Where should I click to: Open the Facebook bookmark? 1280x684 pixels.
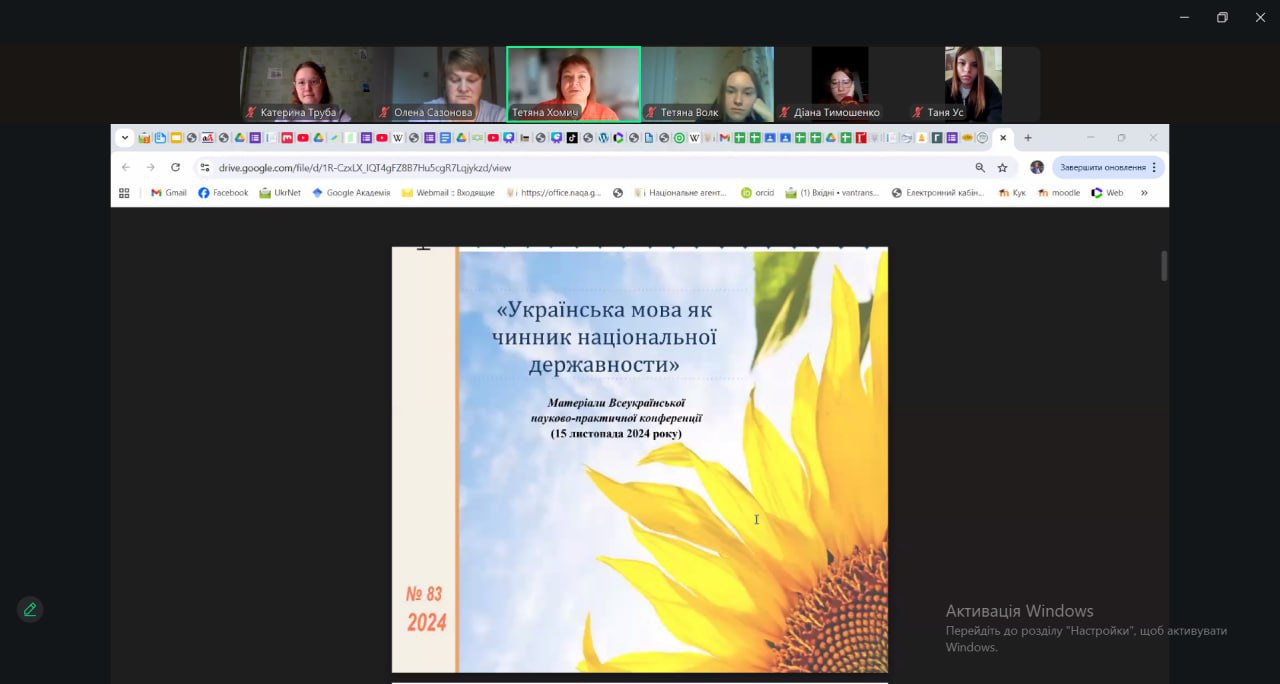coord(223,193)
